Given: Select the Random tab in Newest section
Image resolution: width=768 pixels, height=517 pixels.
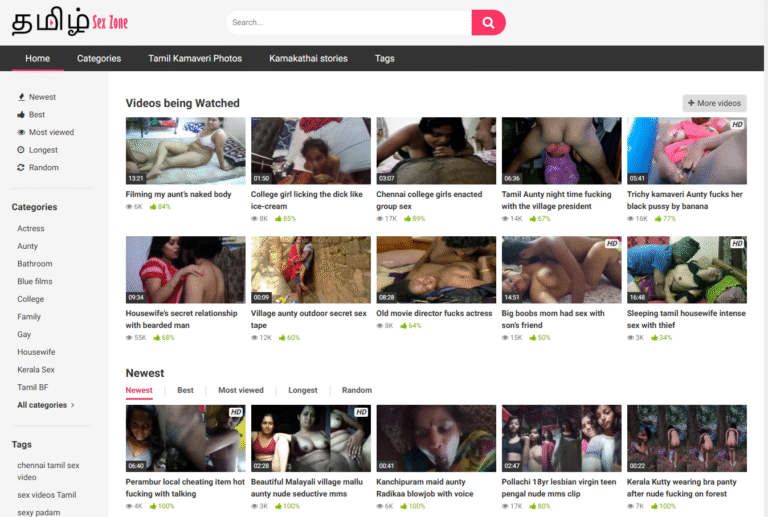Looking at the screenshot, I should tap(357, 390).
